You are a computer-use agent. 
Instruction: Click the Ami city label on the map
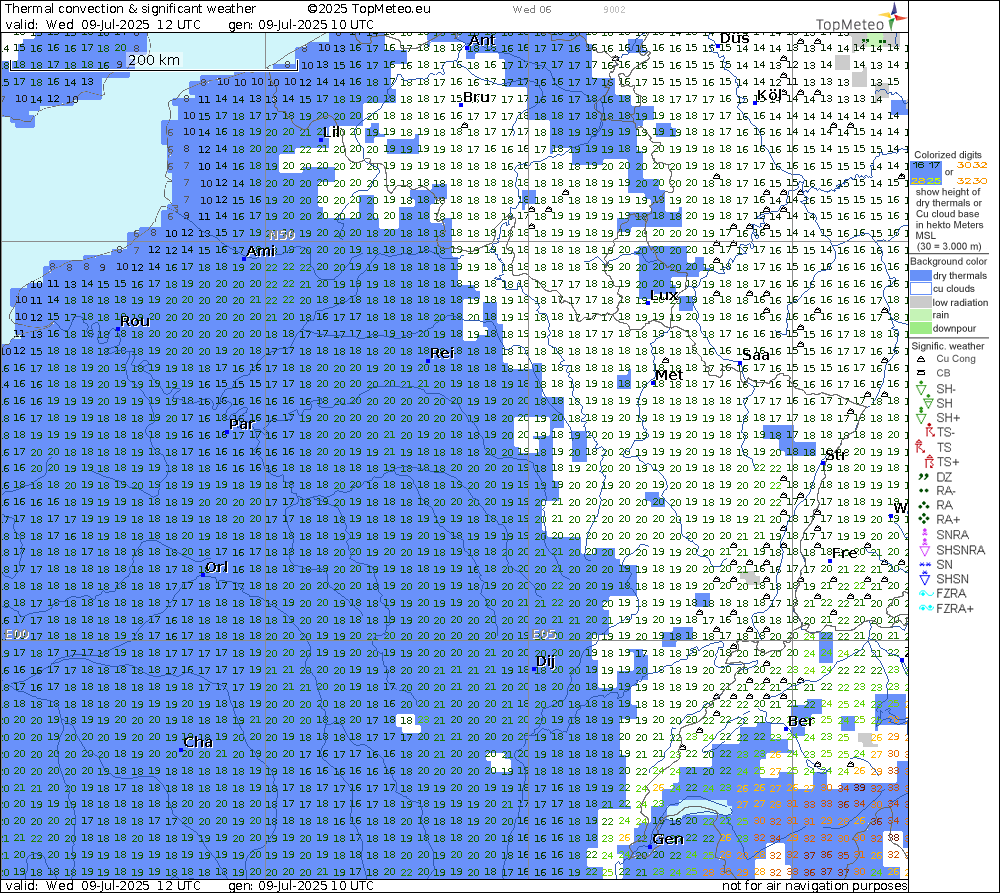pos(261,251)
